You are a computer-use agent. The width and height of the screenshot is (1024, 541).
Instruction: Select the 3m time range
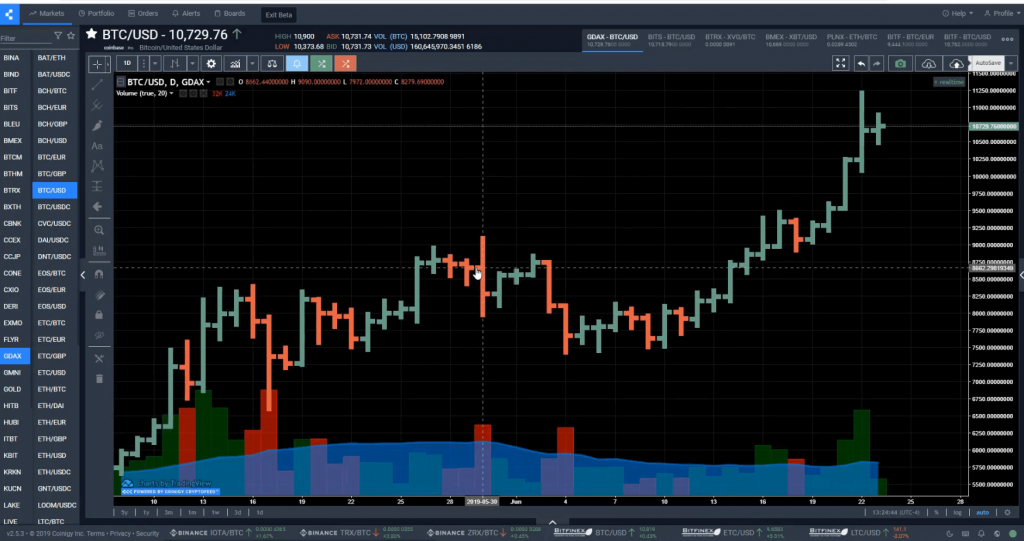(168, 513)
